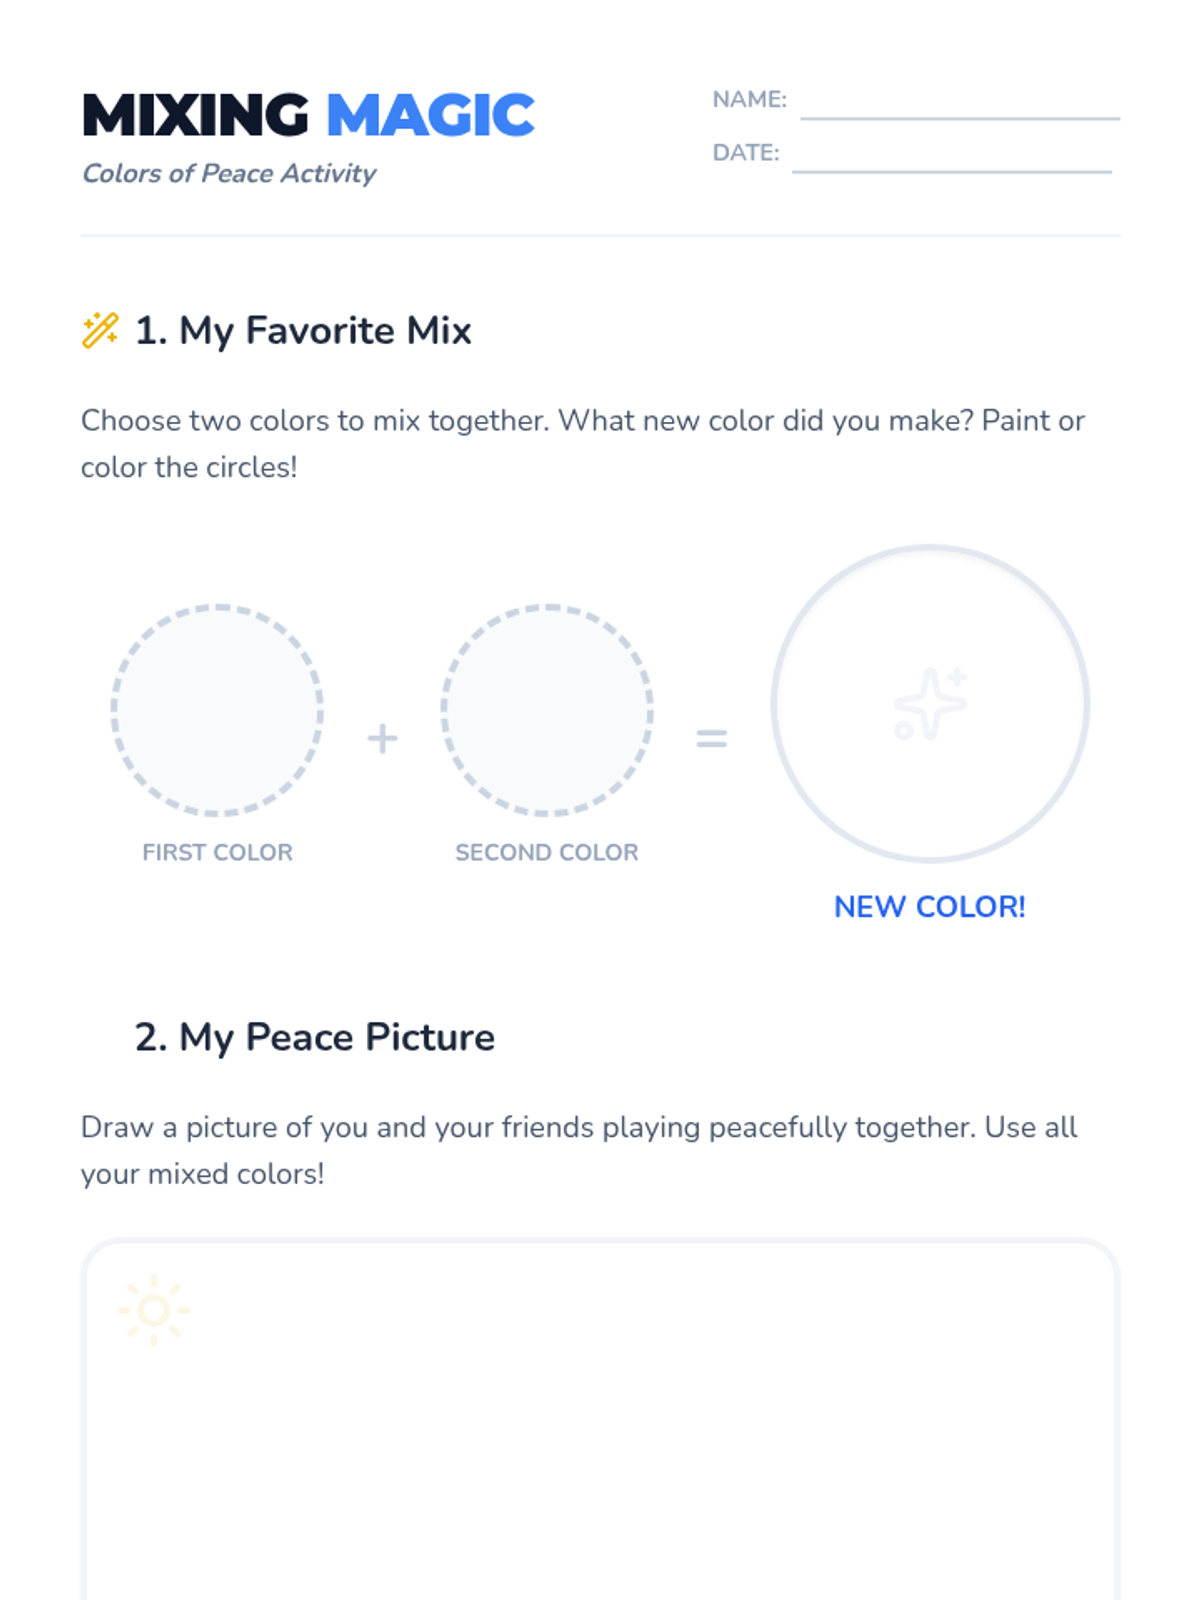
Task: Click the SECOND COLOR caption
Action: click(x=547, y=853)
